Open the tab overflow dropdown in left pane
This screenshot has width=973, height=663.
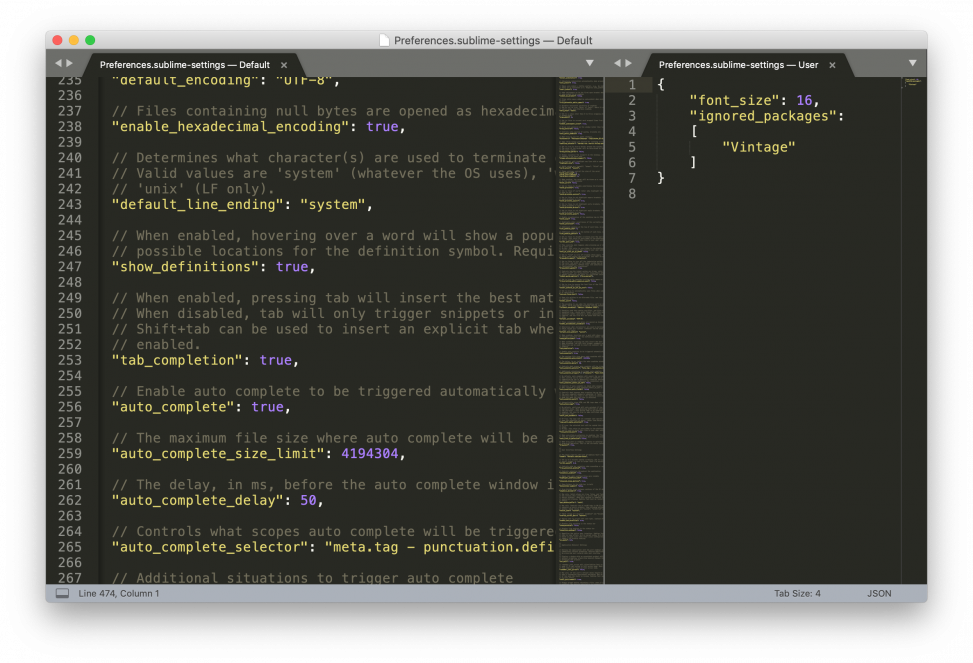tap(589, 62)
